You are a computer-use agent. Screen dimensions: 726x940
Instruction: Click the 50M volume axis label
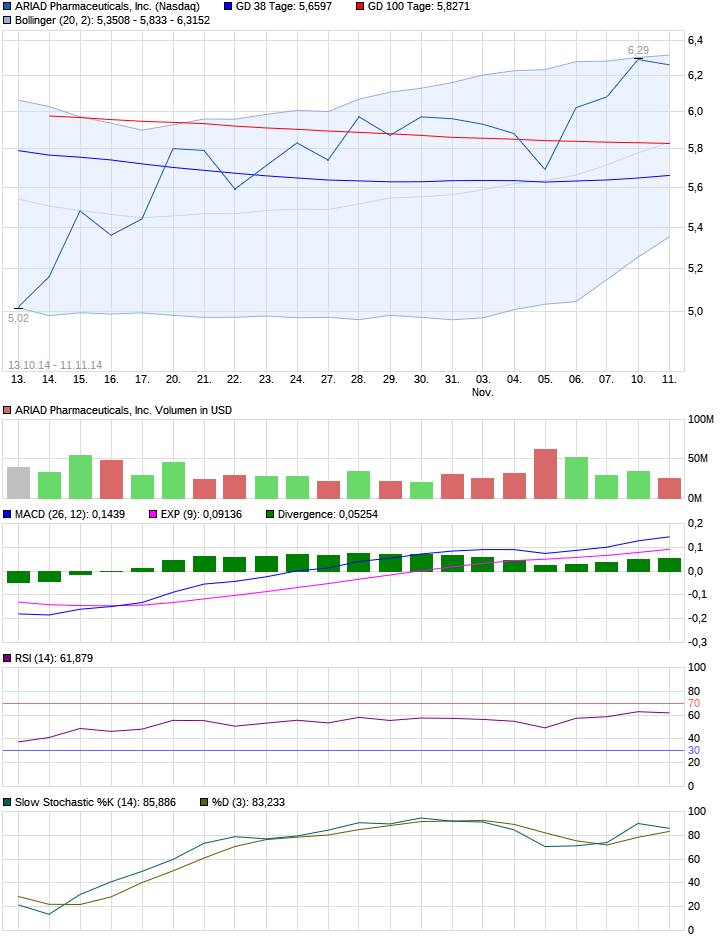(698, 459)
